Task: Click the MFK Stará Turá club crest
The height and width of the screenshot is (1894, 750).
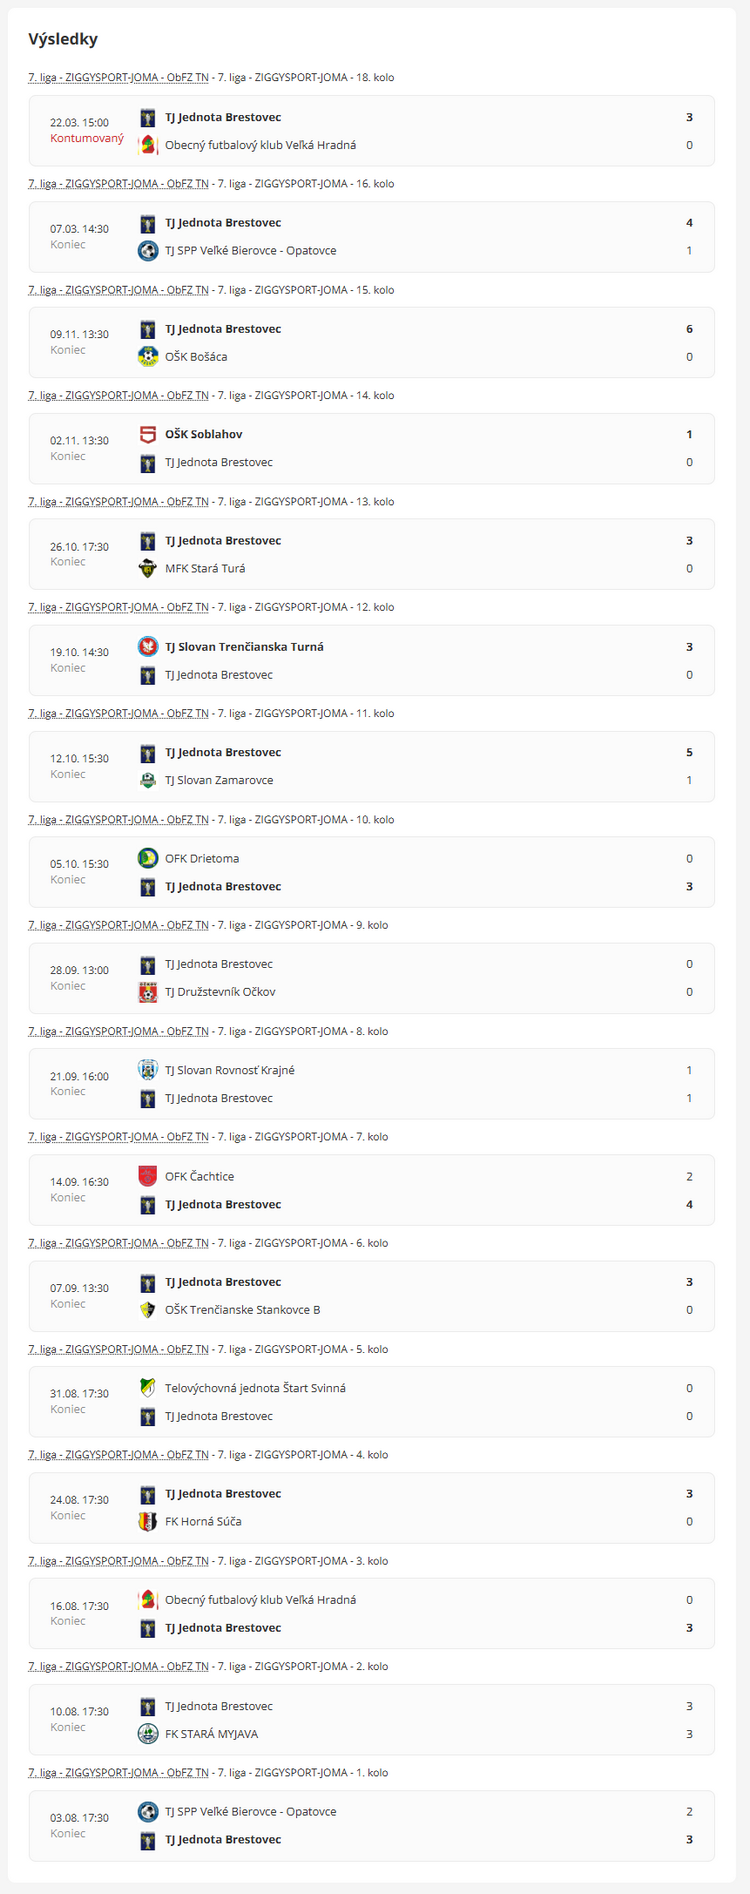Action: pyautogui.click(x=148, y=569)
